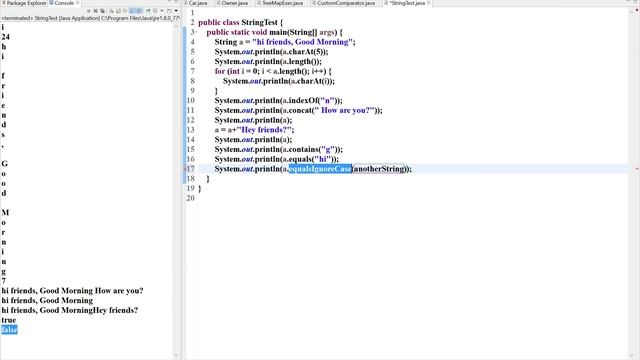Image resolution: width=640 pixels, height=360 pixels.
Task: Click line number 20 in the editor gutter
Action: pyautogui.click(x=191, y=198)
